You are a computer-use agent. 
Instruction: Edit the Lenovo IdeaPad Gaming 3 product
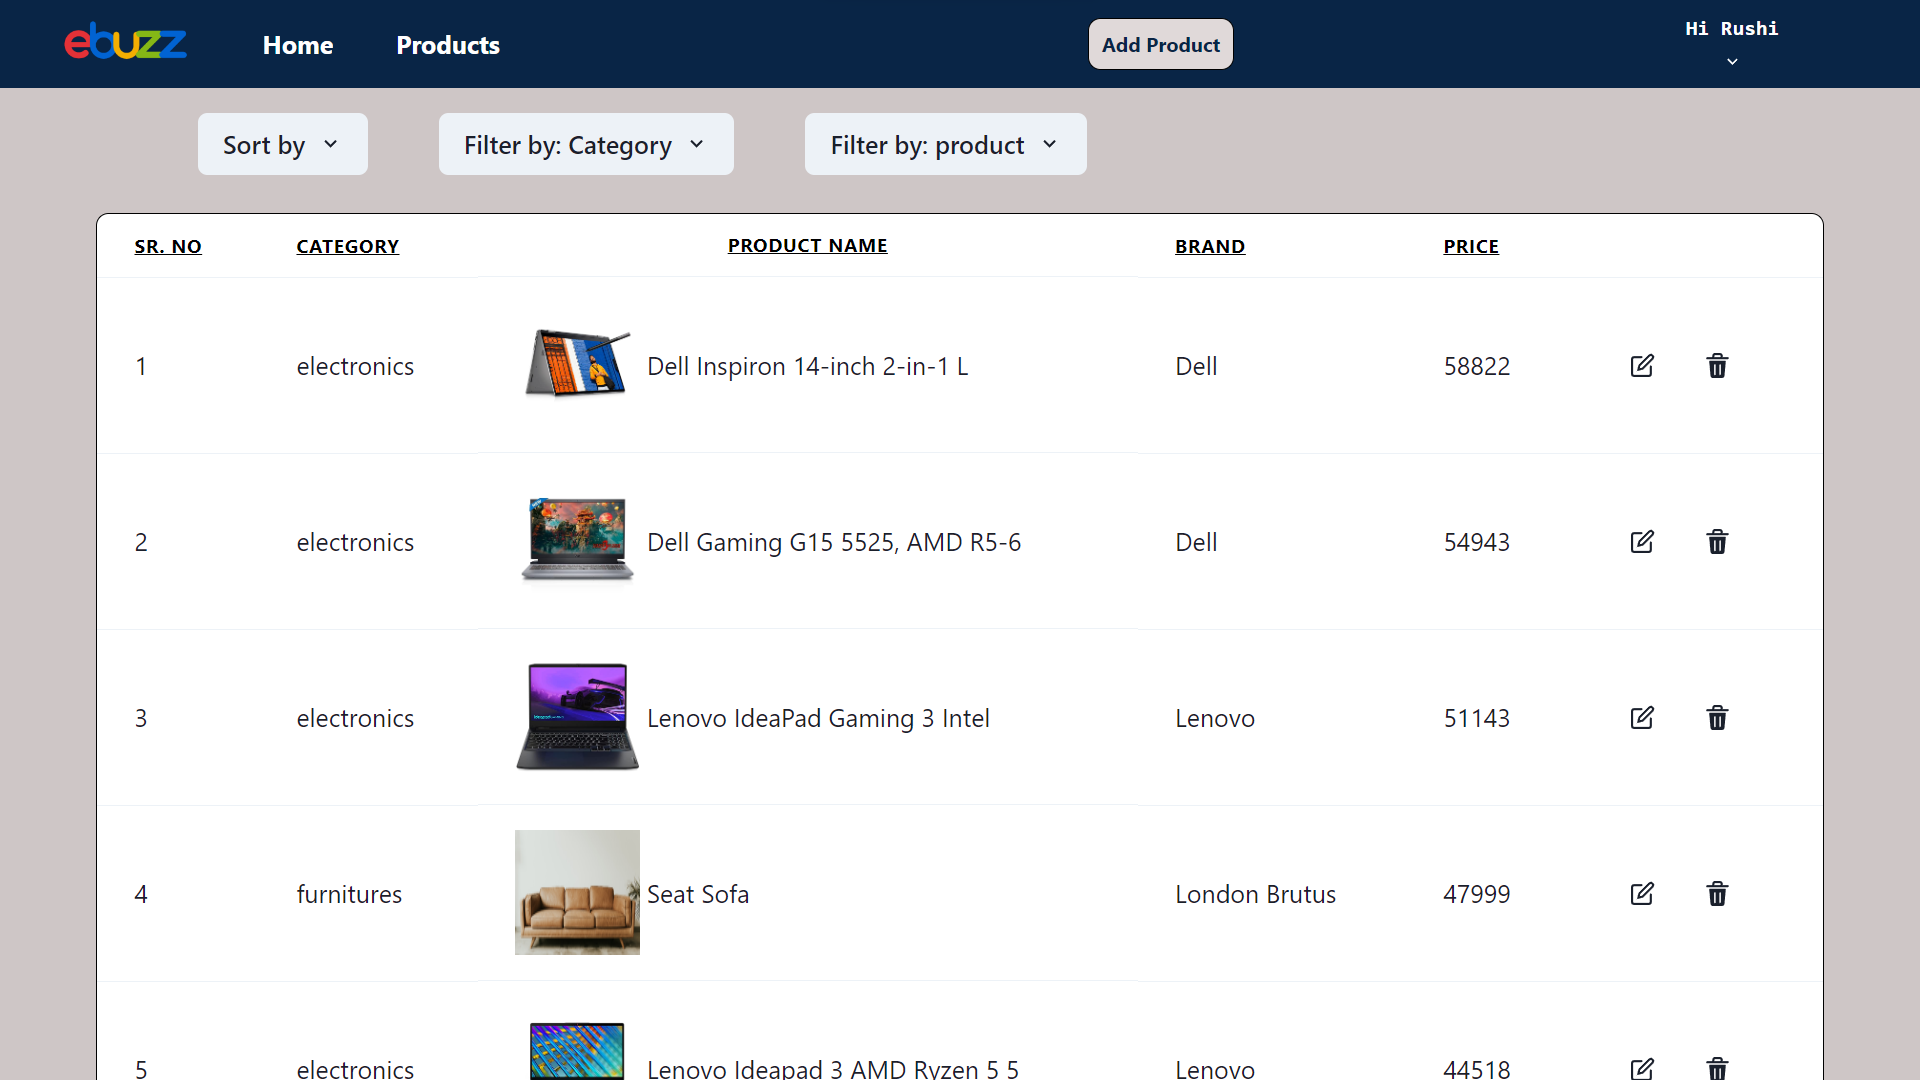[x=1642, y=718]
